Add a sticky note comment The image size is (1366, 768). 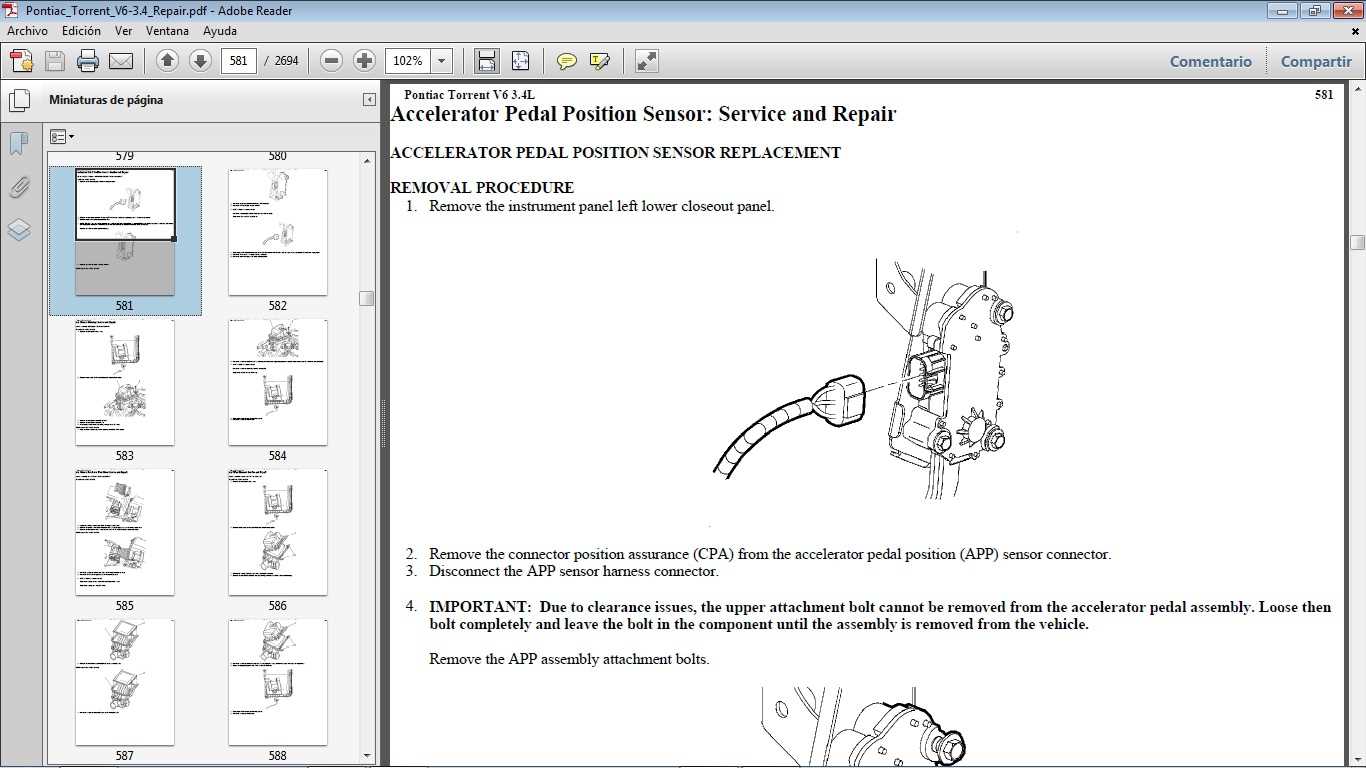(x=567, y=61)
